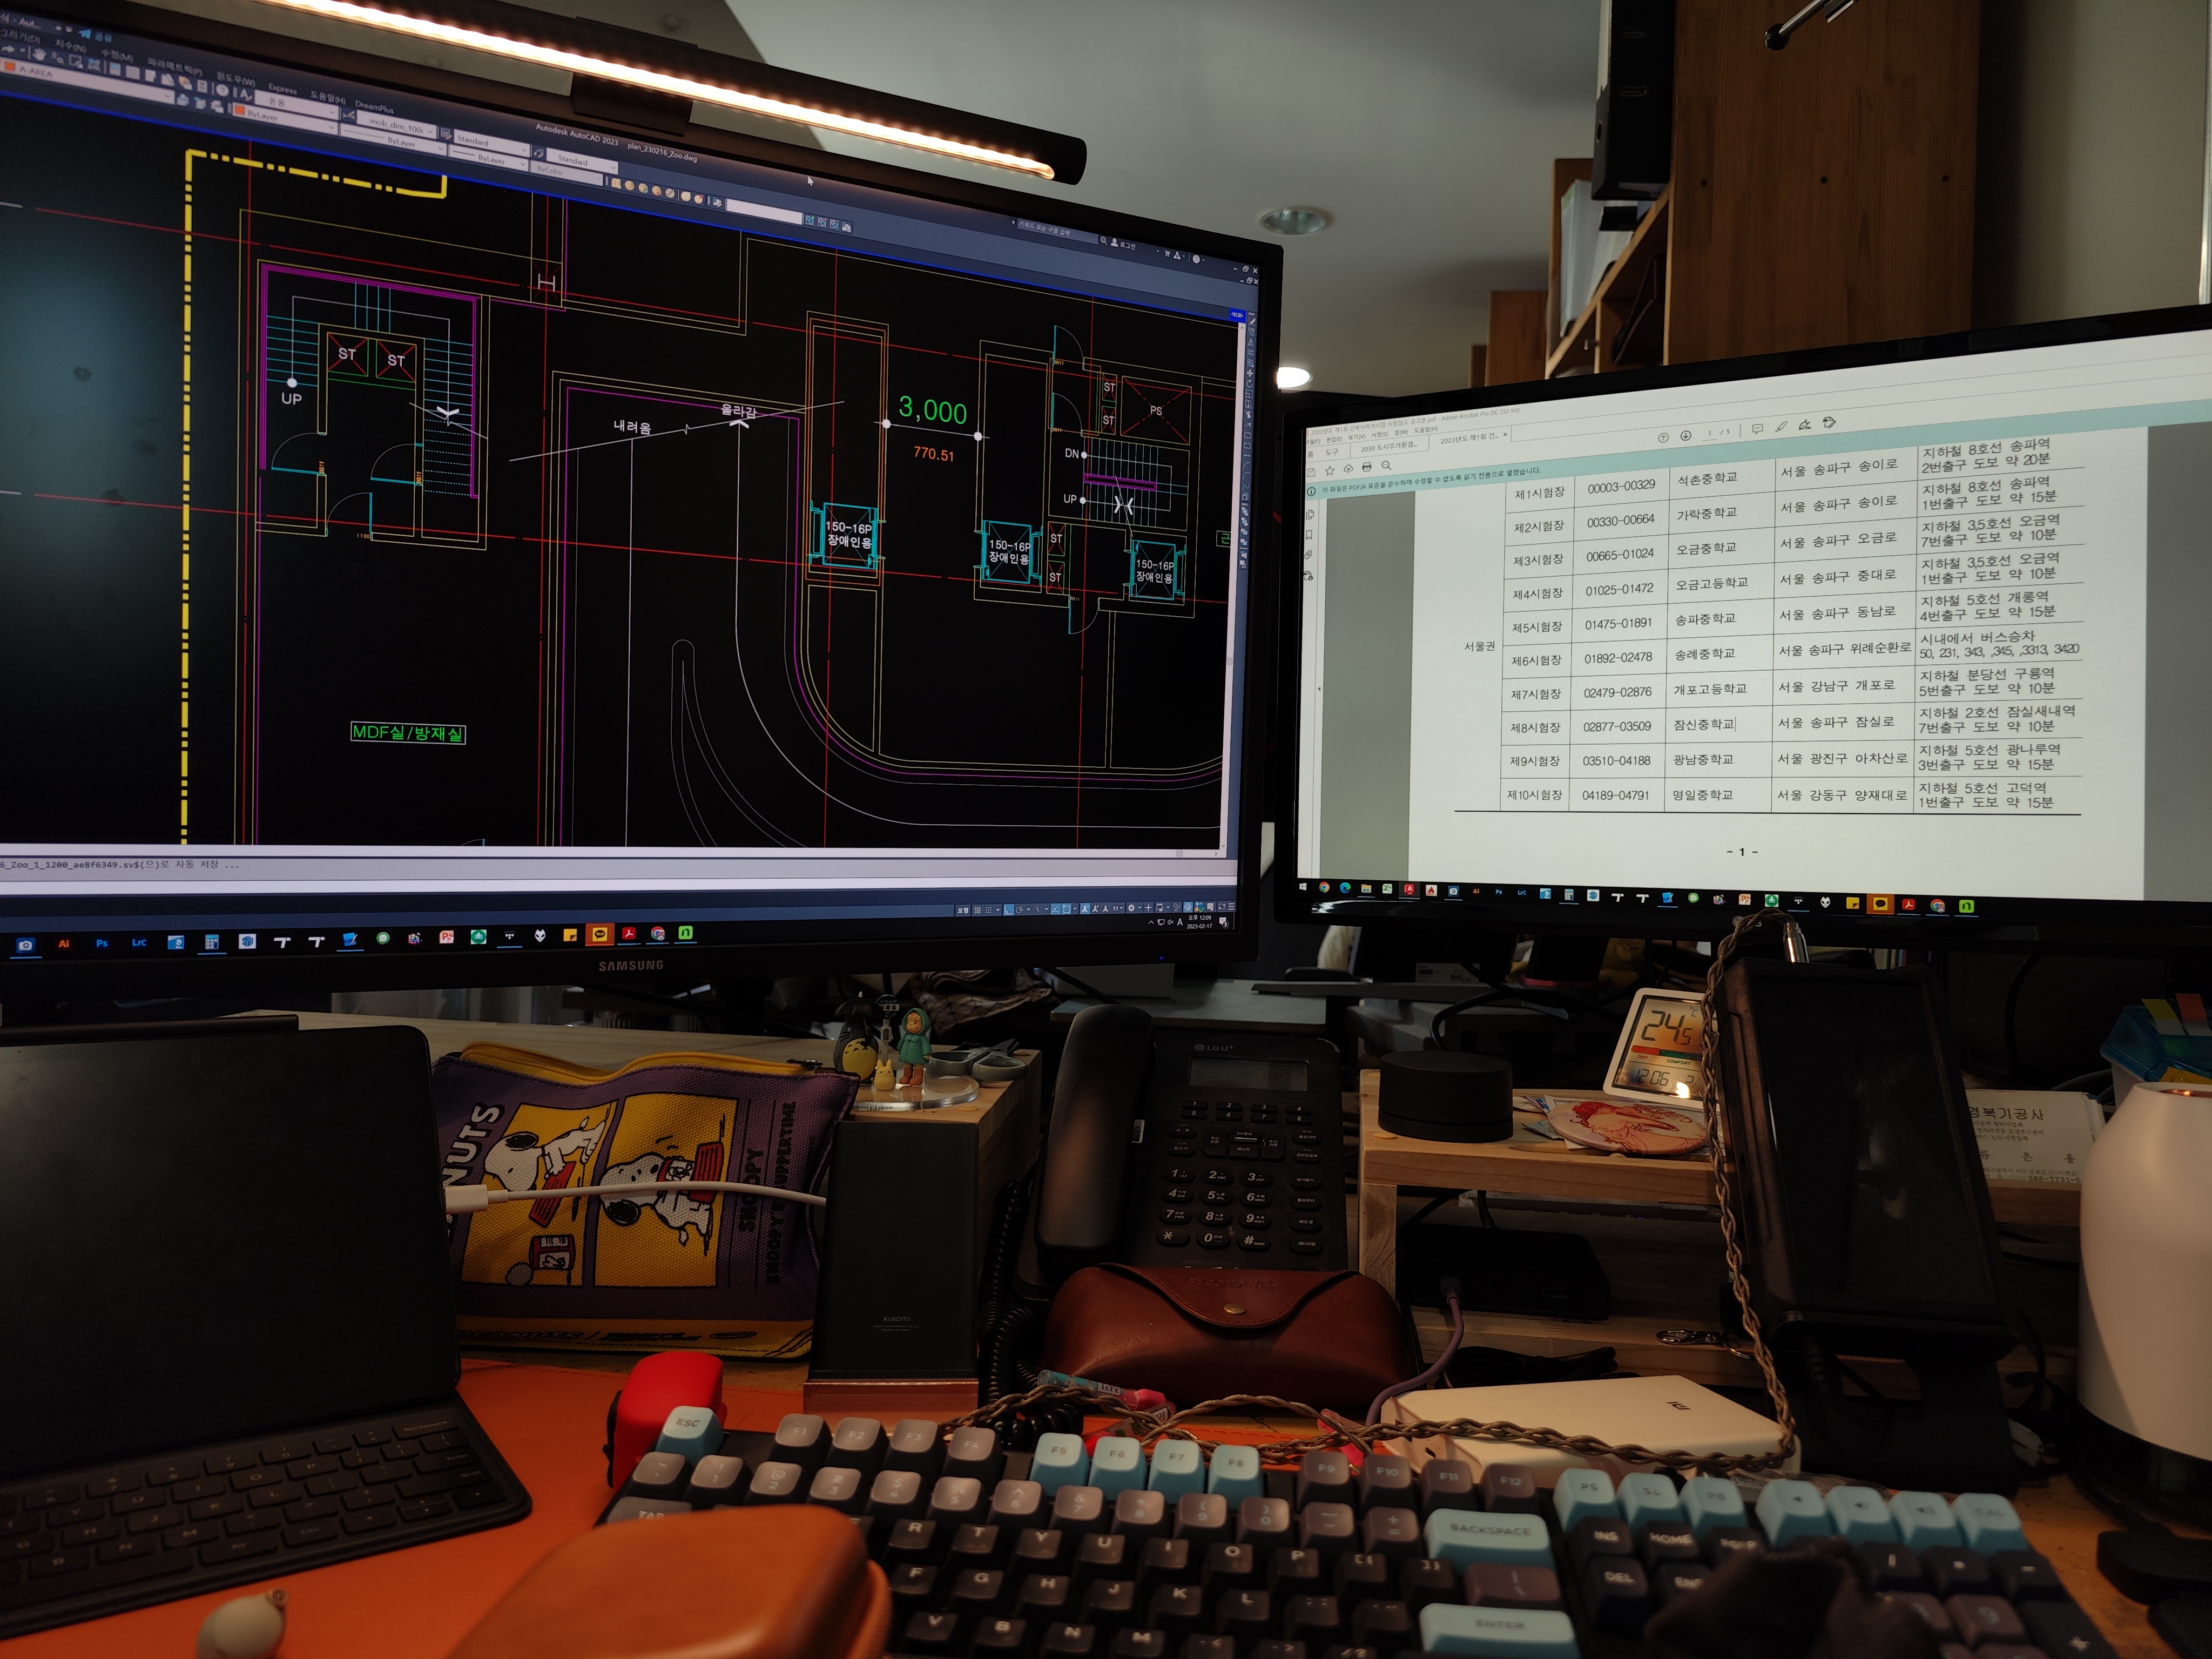Select the 00330-00664 table cell
2212x1659 pixels.
click(x=1620, y=520)
